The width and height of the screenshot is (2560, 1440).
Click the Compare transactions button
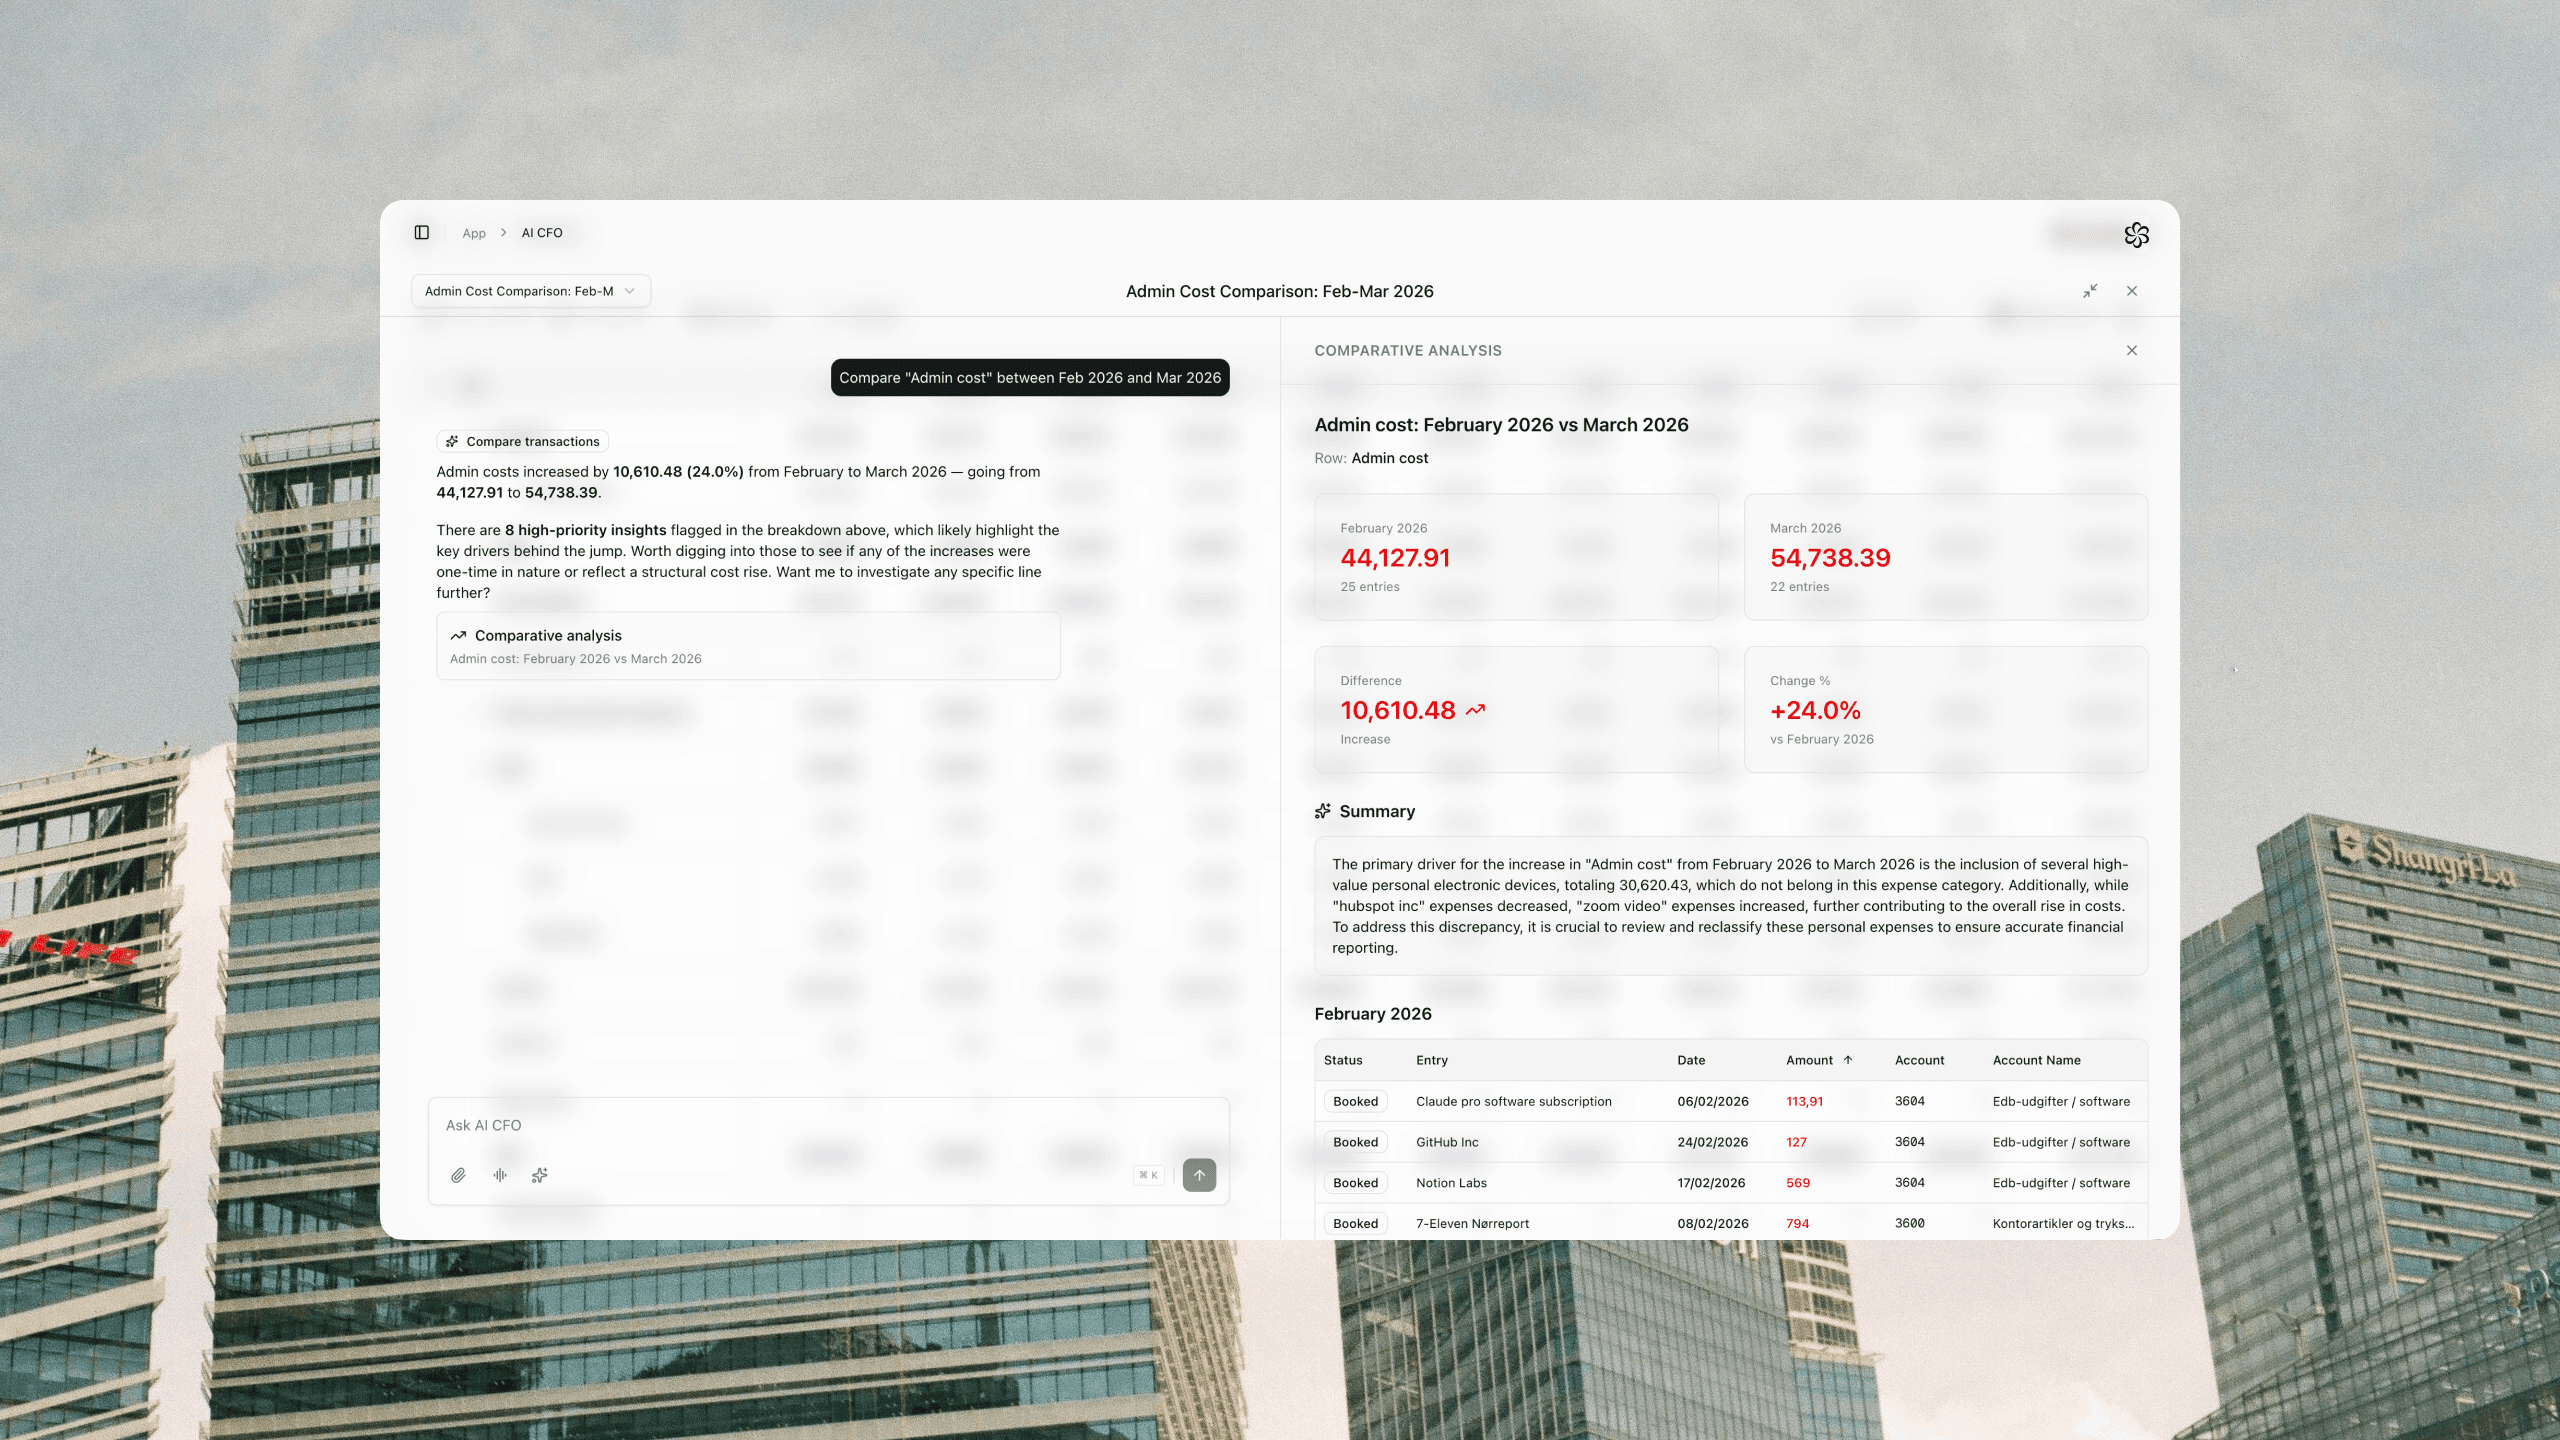point(522,441)
